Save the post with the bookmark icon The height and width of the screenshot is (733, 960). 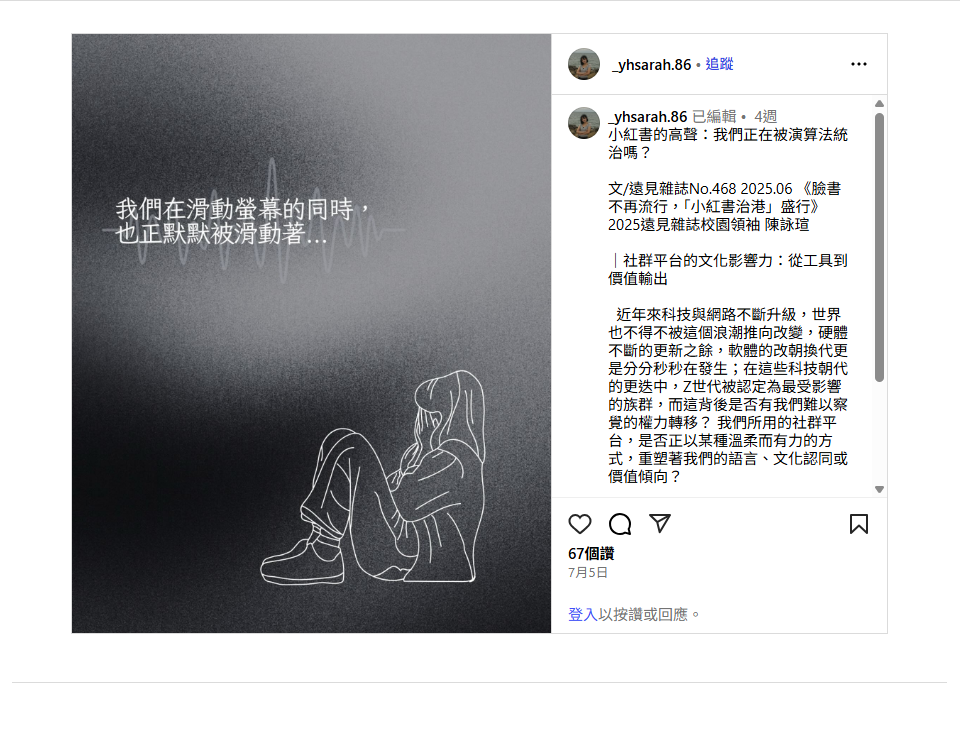(x=858, y=524)
